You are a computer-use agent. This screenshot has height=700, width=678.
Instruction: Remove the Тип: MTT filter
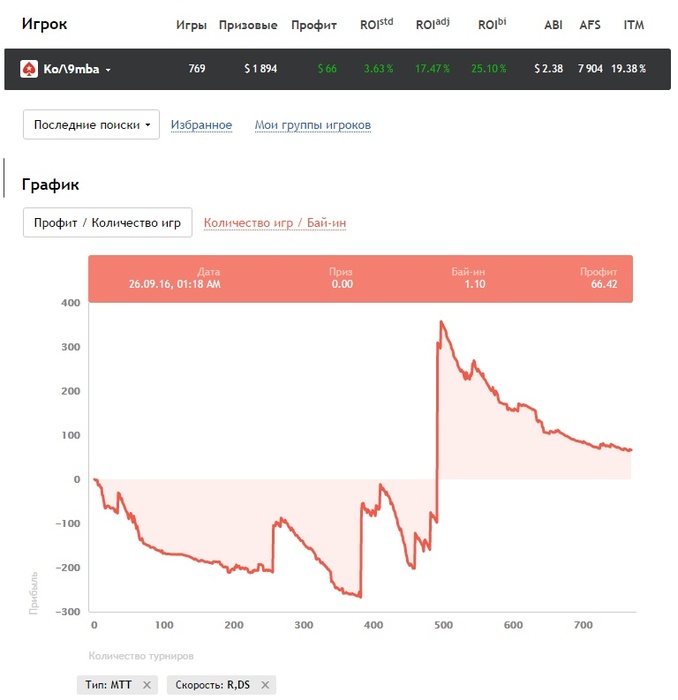coord(147,685)
